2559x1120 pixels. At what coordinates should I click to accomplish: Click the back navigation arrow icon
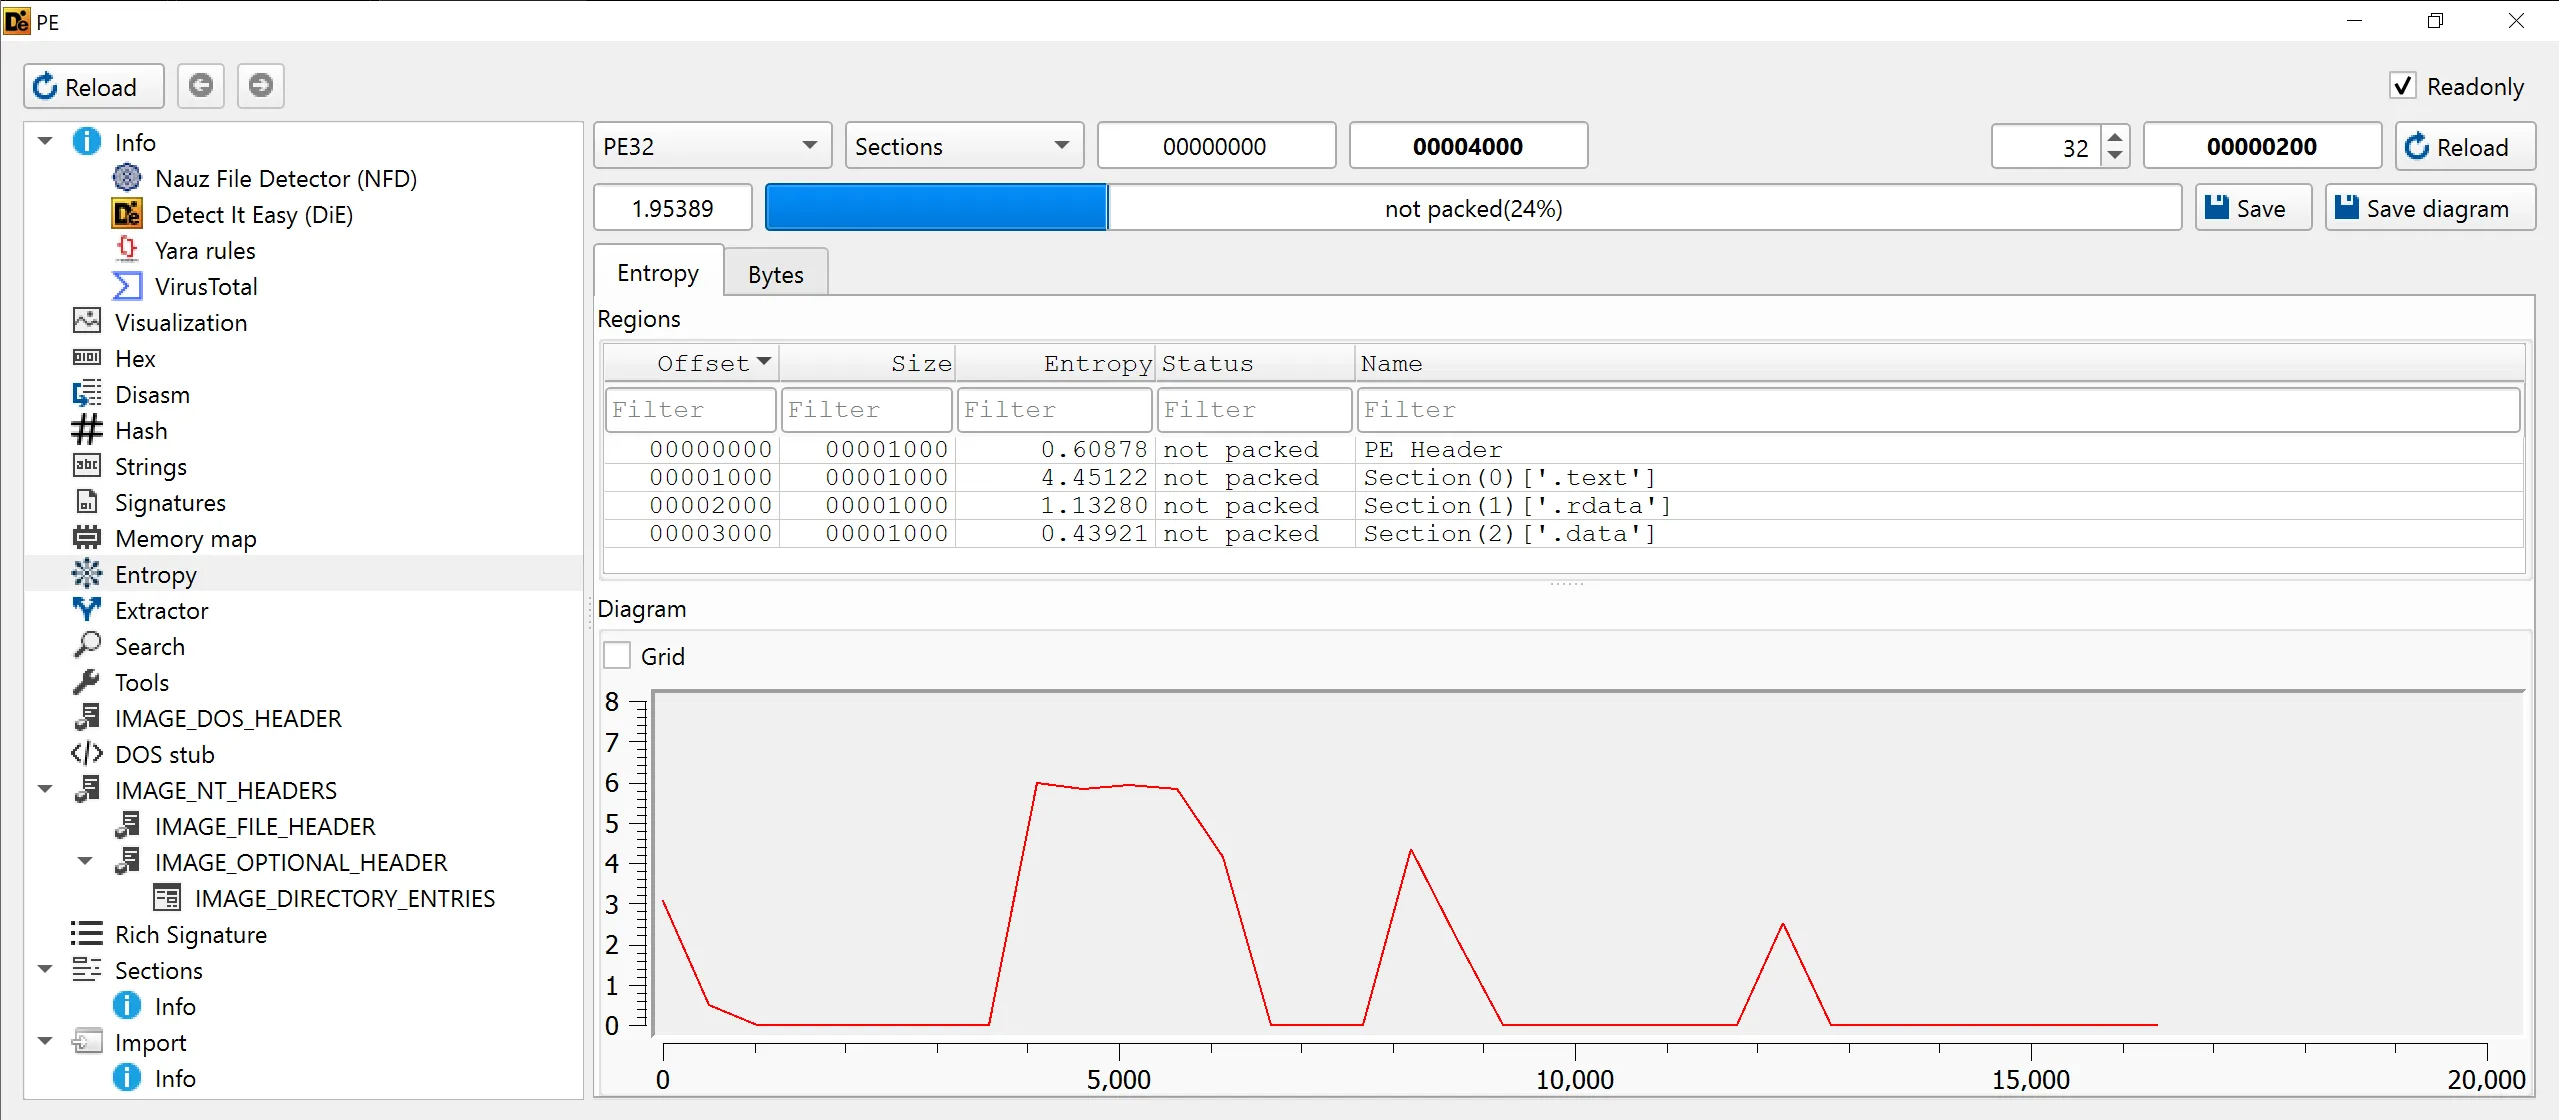(201, 86)
